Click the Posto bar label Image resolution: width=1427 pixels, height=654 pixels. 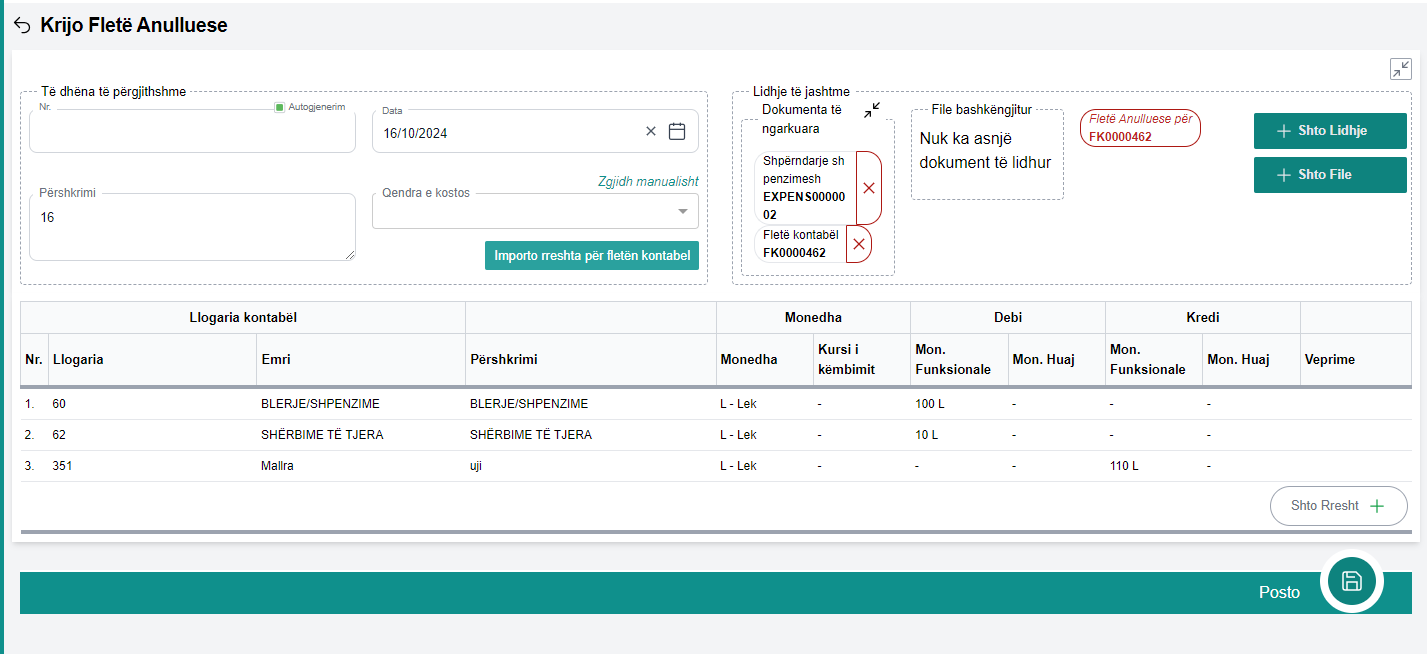point(1279,593)
